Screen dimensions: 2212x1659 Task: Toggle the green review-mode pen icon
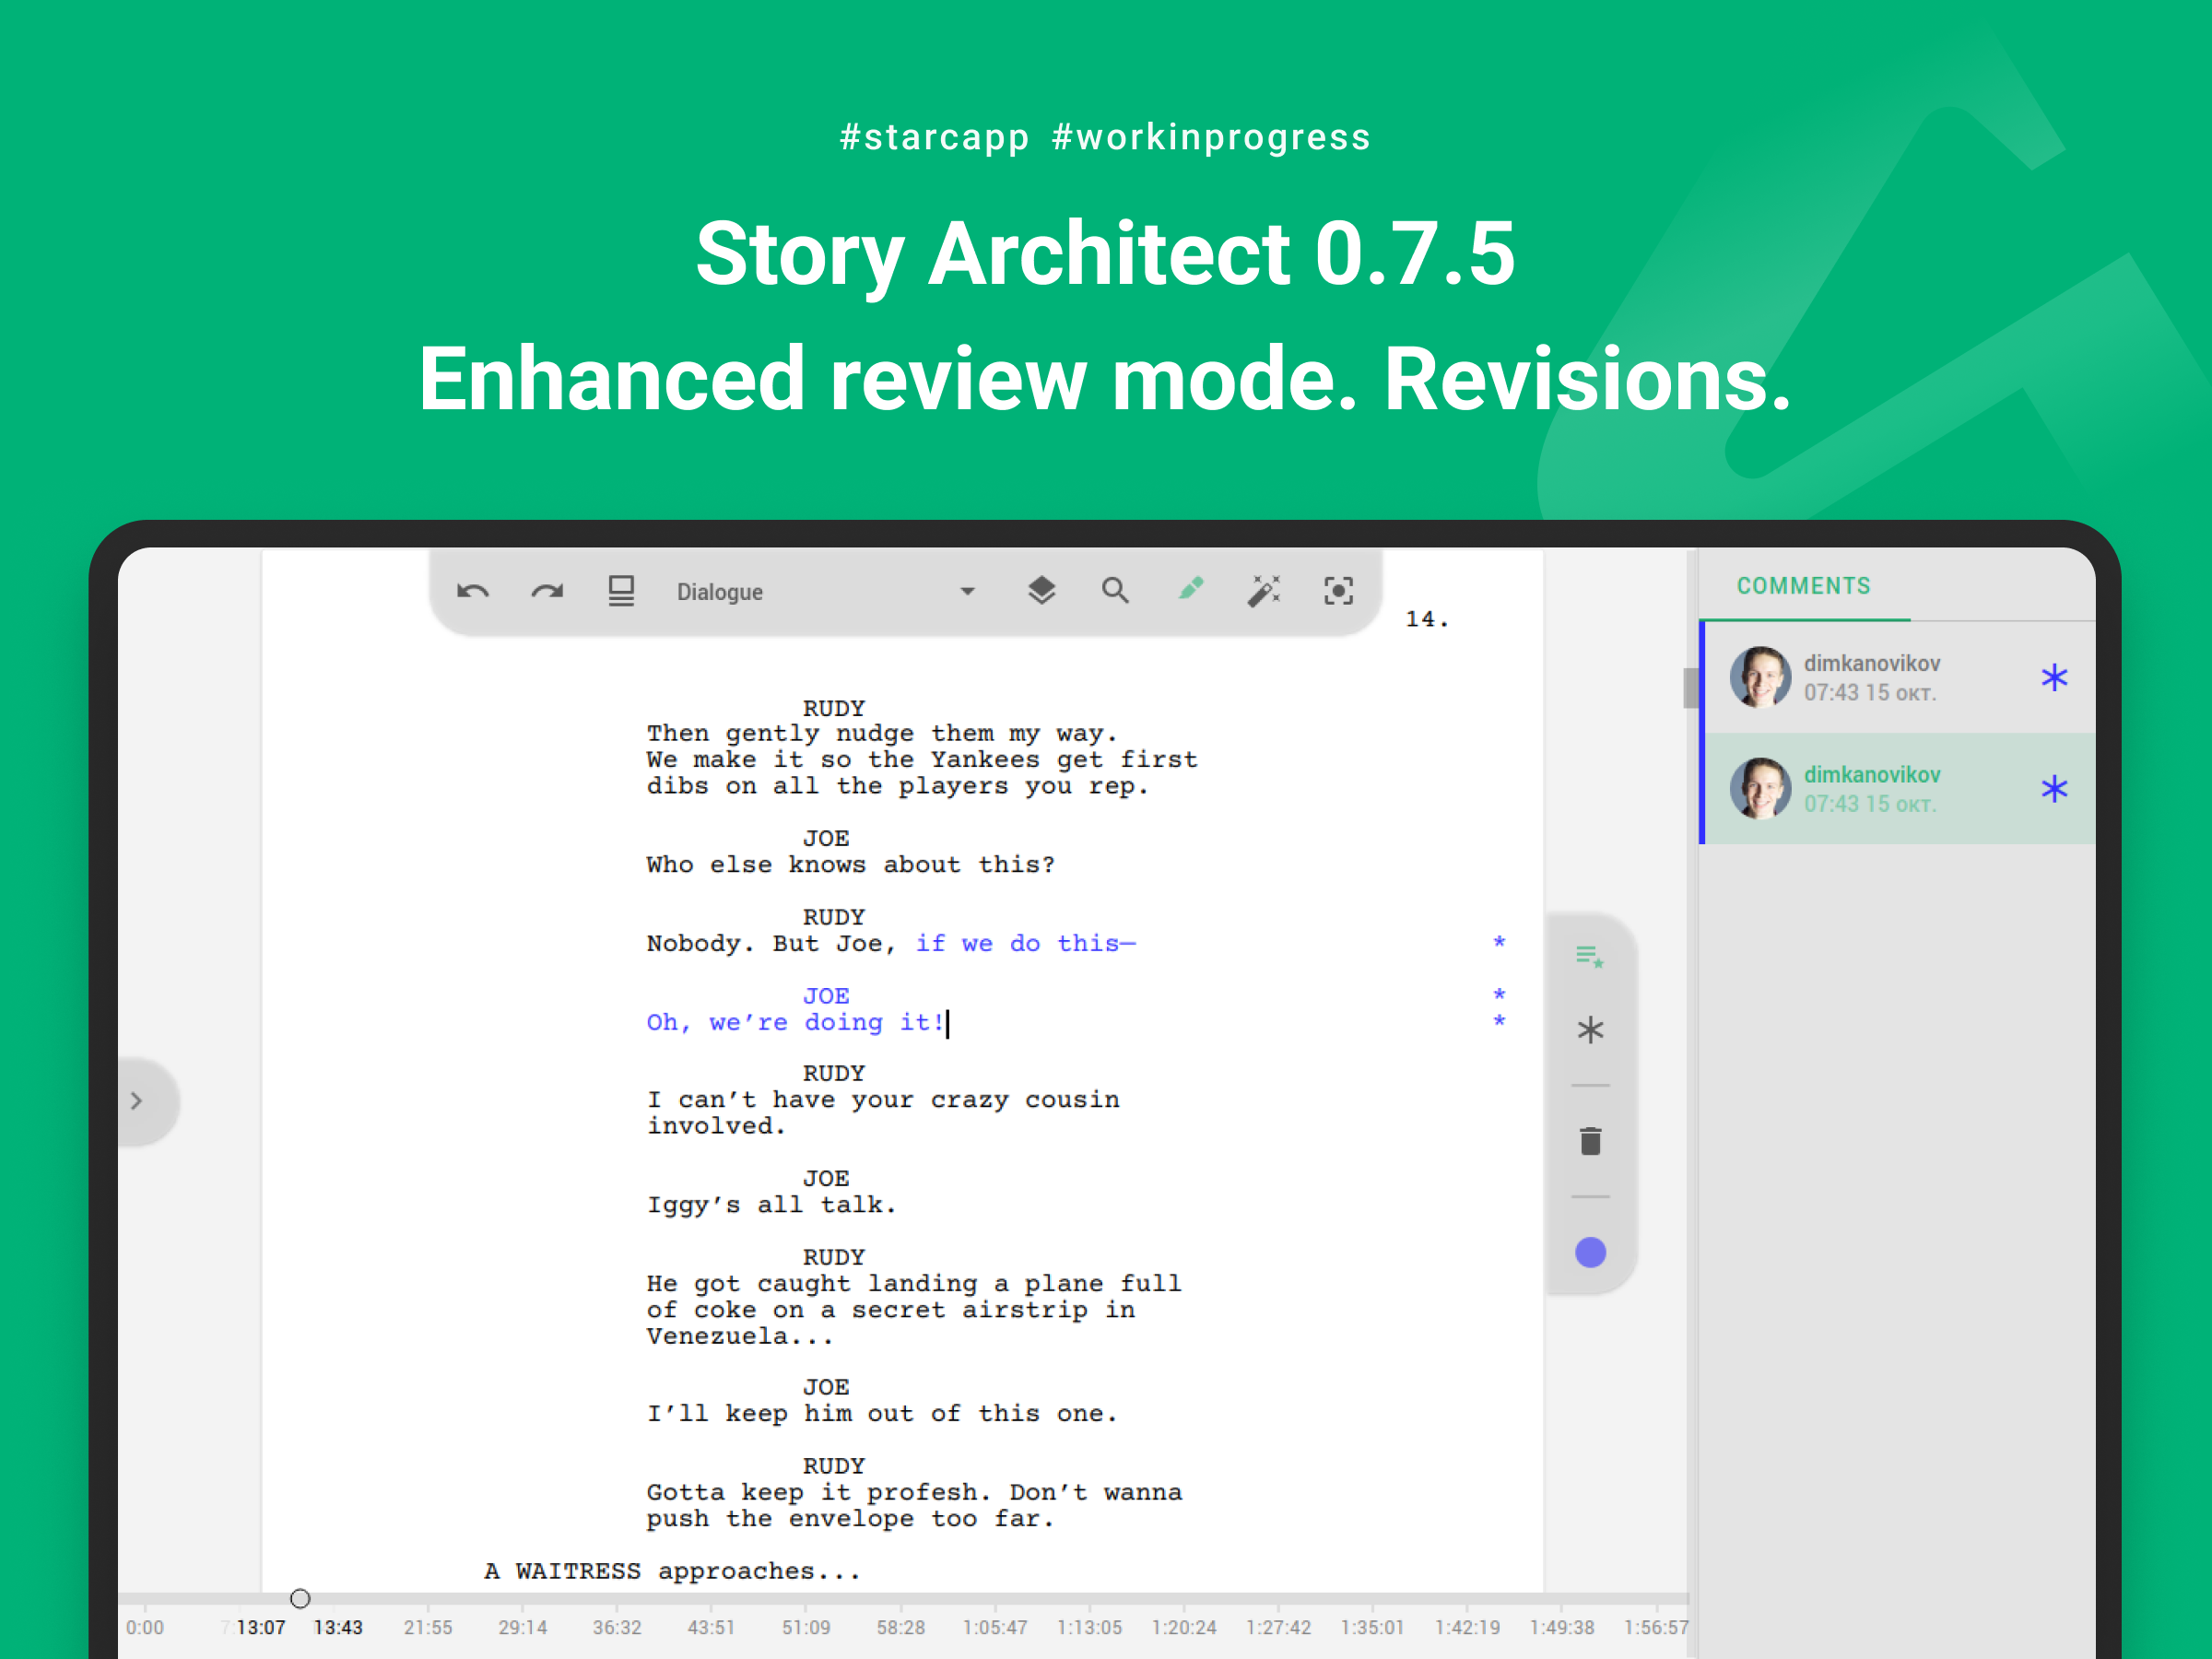coord(1190,589)
